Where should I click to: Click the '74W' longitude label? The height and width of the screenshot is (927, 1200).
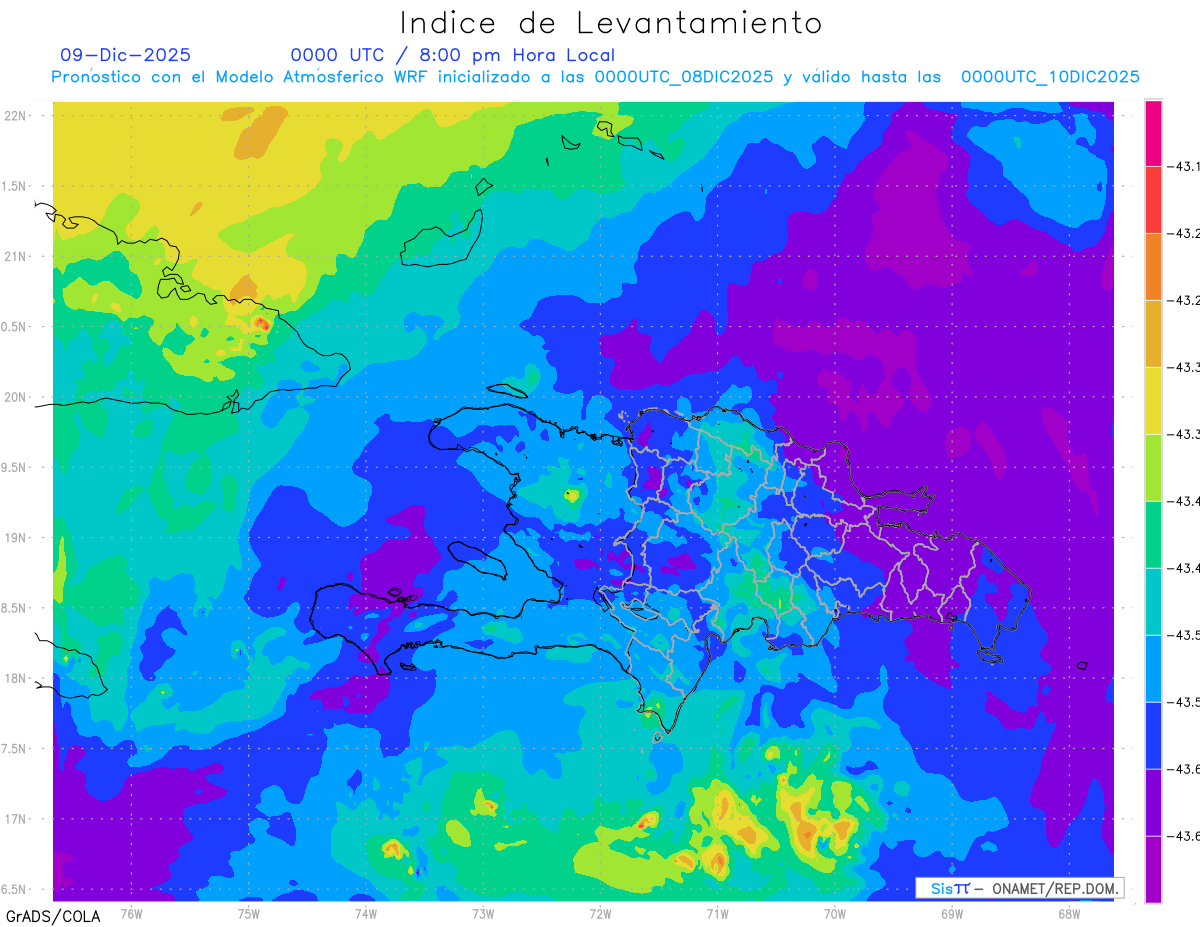coord(366,914)
